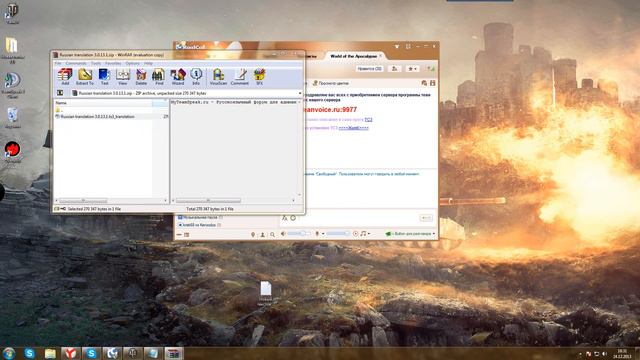Click the like (Нравится) button in RaidCall
Viewport: 640px width, 360px height.
point(369,69)
